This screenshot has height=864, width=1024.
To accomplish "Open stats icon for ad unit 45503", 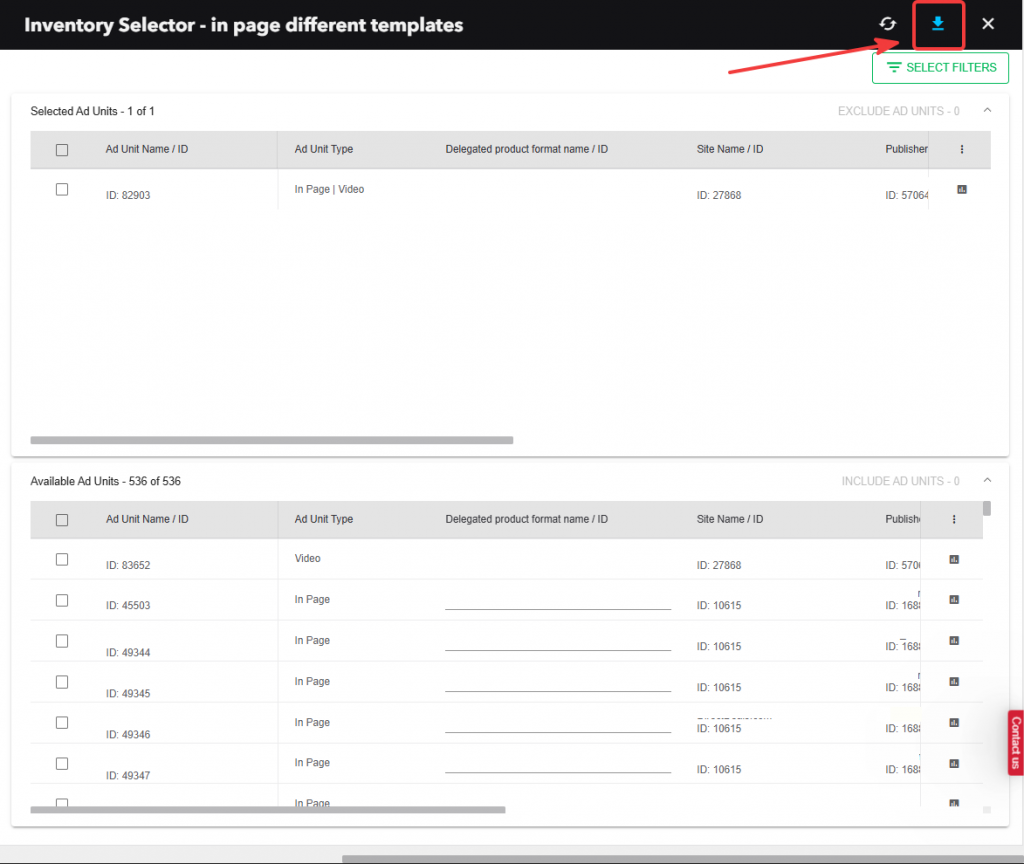I will click(x=954, y=600).
